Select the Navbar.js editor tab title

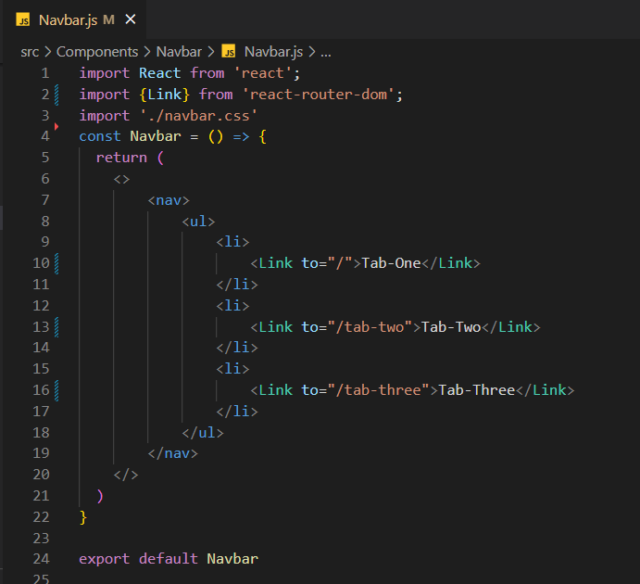68,19
